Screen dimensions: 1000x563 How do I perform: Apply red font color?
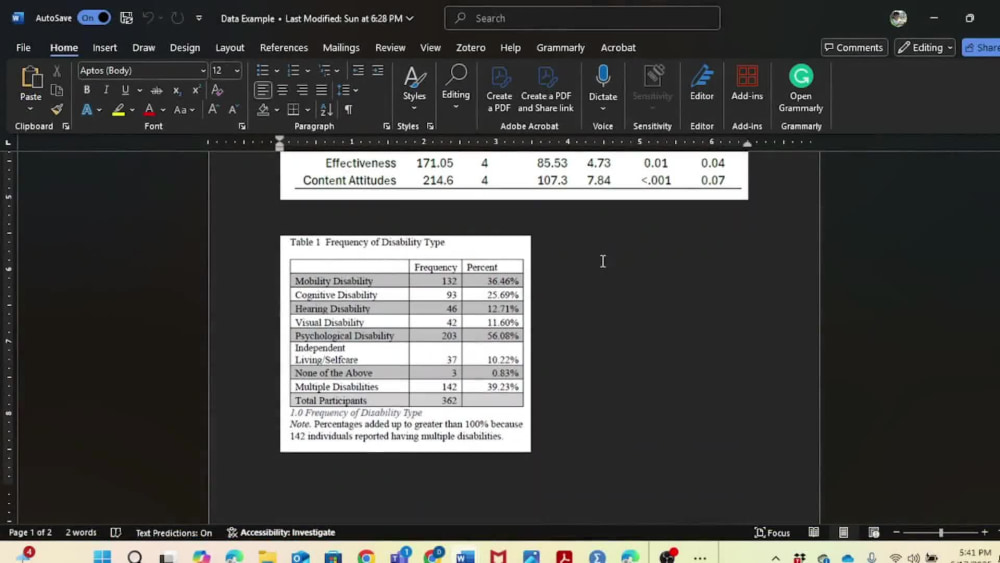pyautogui.click(x=149, y=110)
